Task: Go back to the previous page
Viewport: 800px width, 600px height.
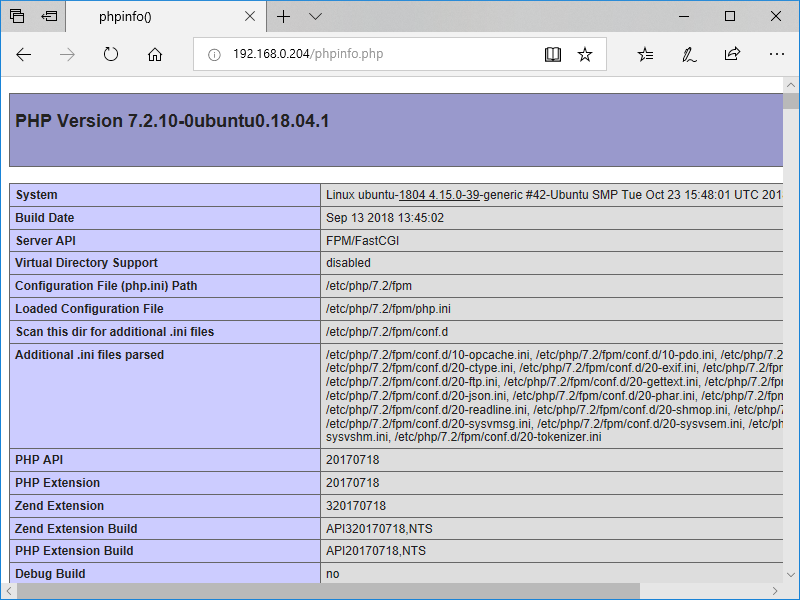Action: tap(23, 54)
